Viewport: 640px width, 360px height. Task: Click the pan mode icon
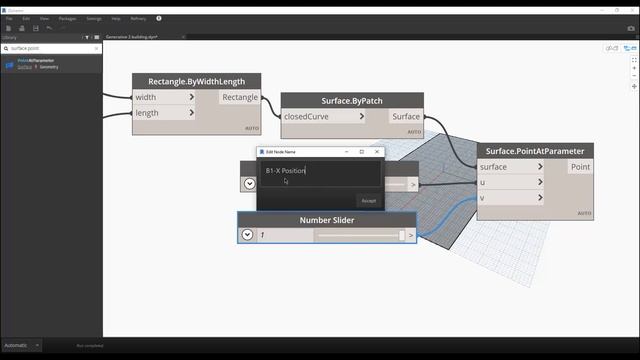click(634, 87)
